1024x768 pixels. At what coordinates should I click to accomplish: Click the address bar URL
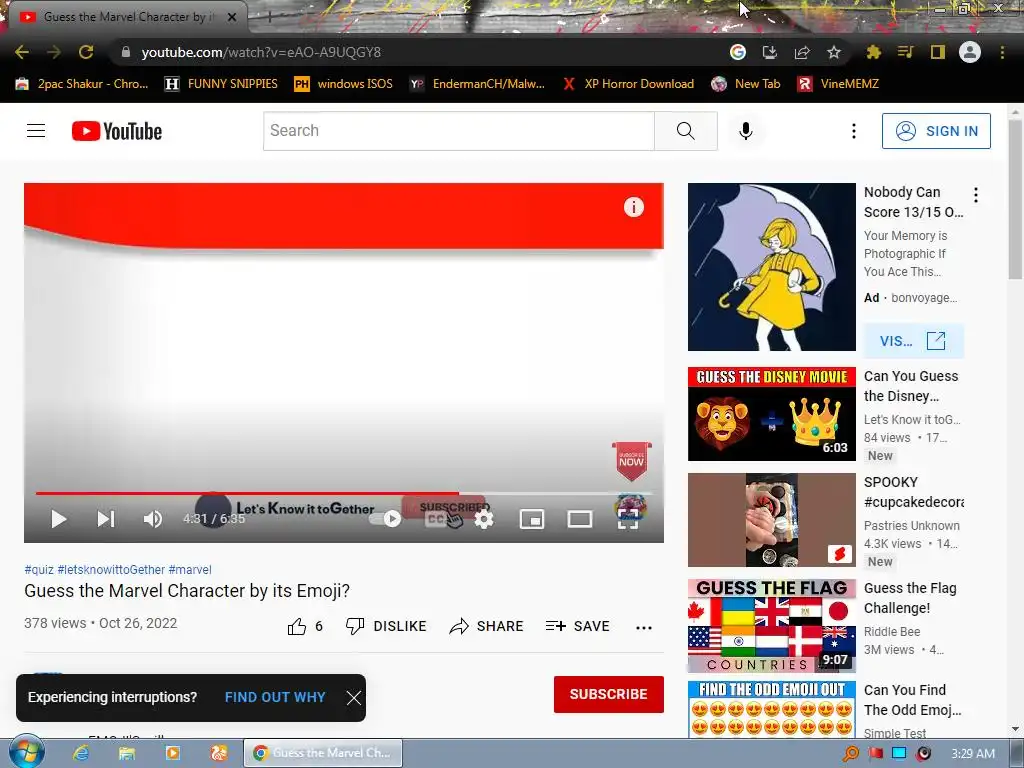pos(261,52)
